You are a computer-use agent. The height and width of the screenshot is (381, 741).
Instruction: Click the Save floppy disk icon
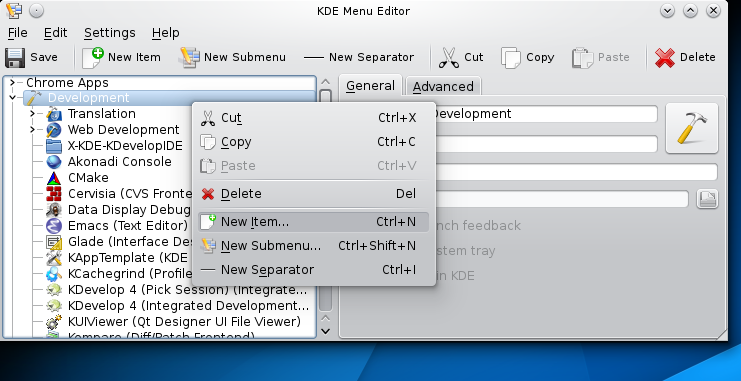point(15,58)
